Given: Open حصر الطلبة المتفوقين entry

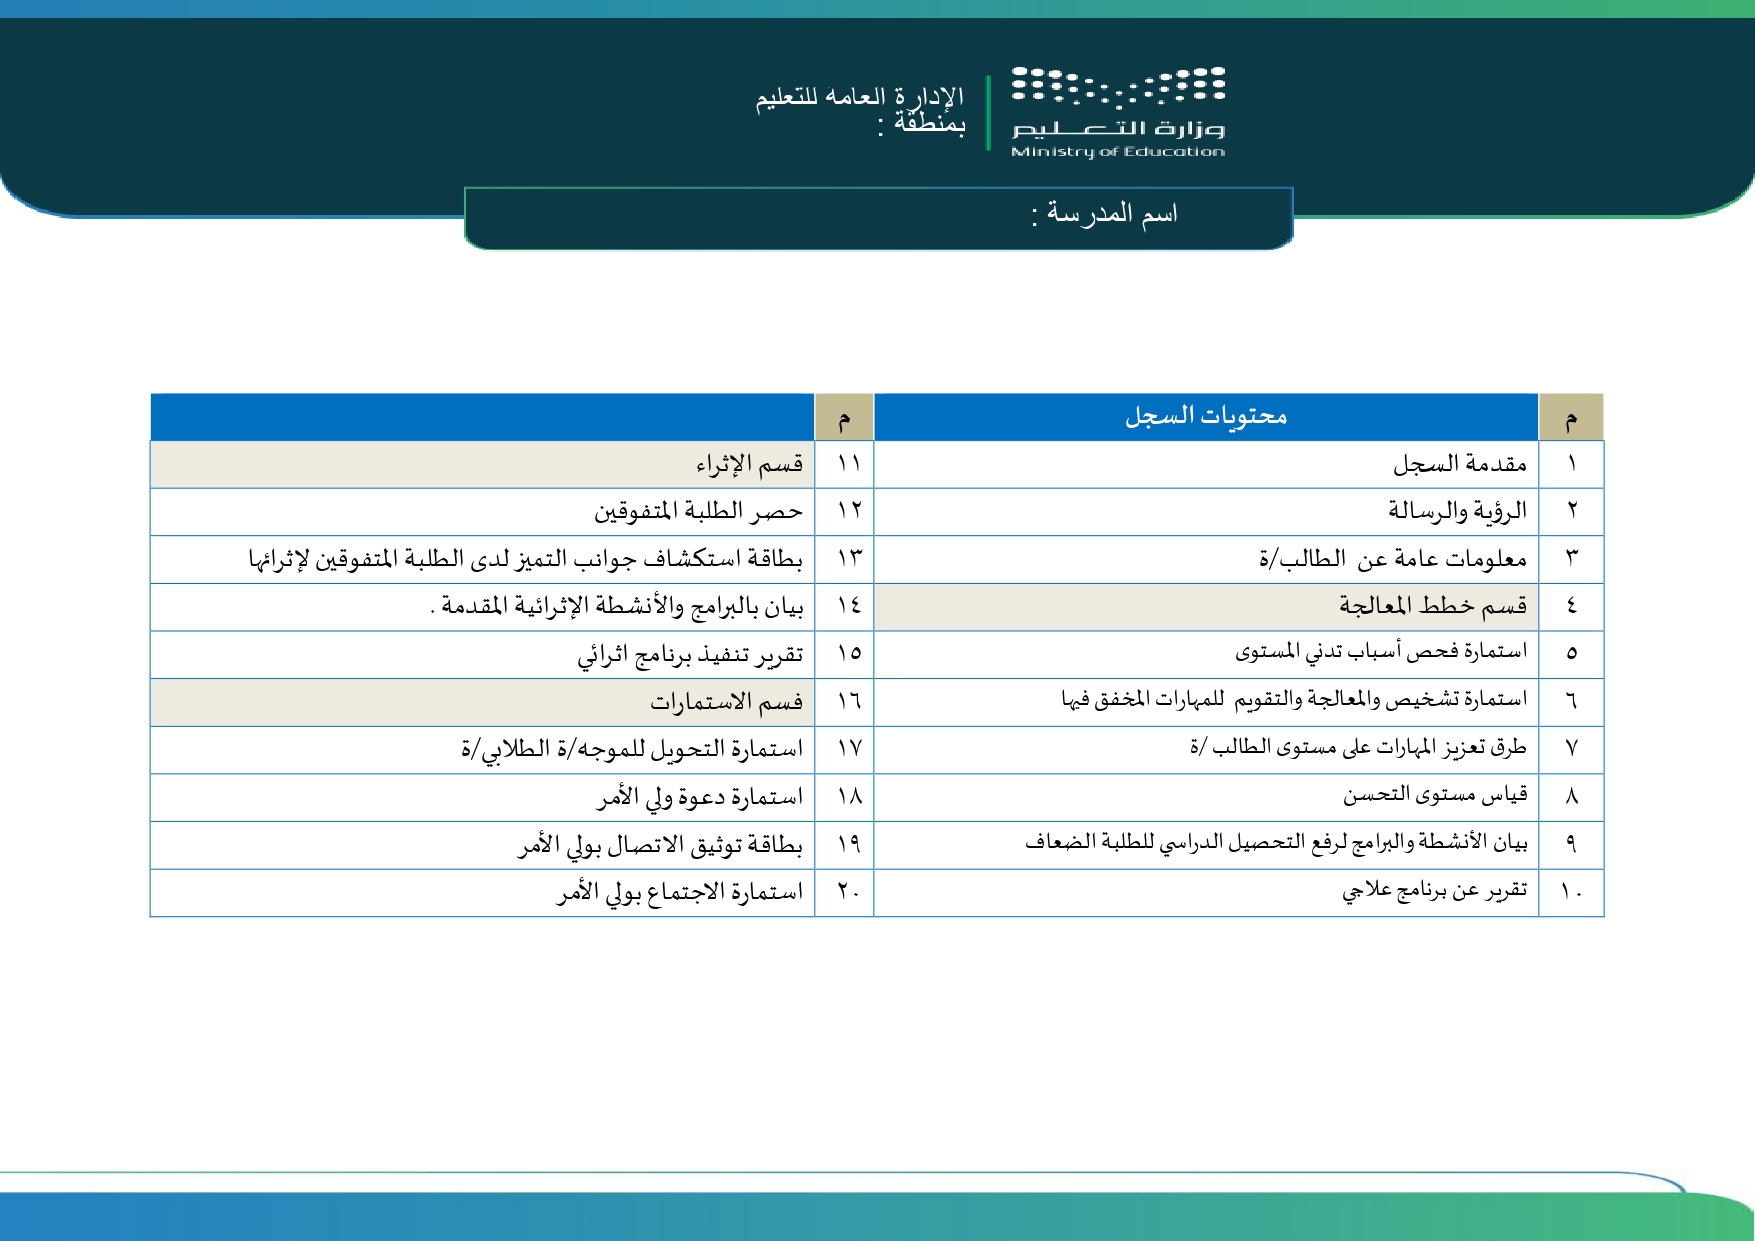Looking at the screenshot, I should click(x=698, y=511).
